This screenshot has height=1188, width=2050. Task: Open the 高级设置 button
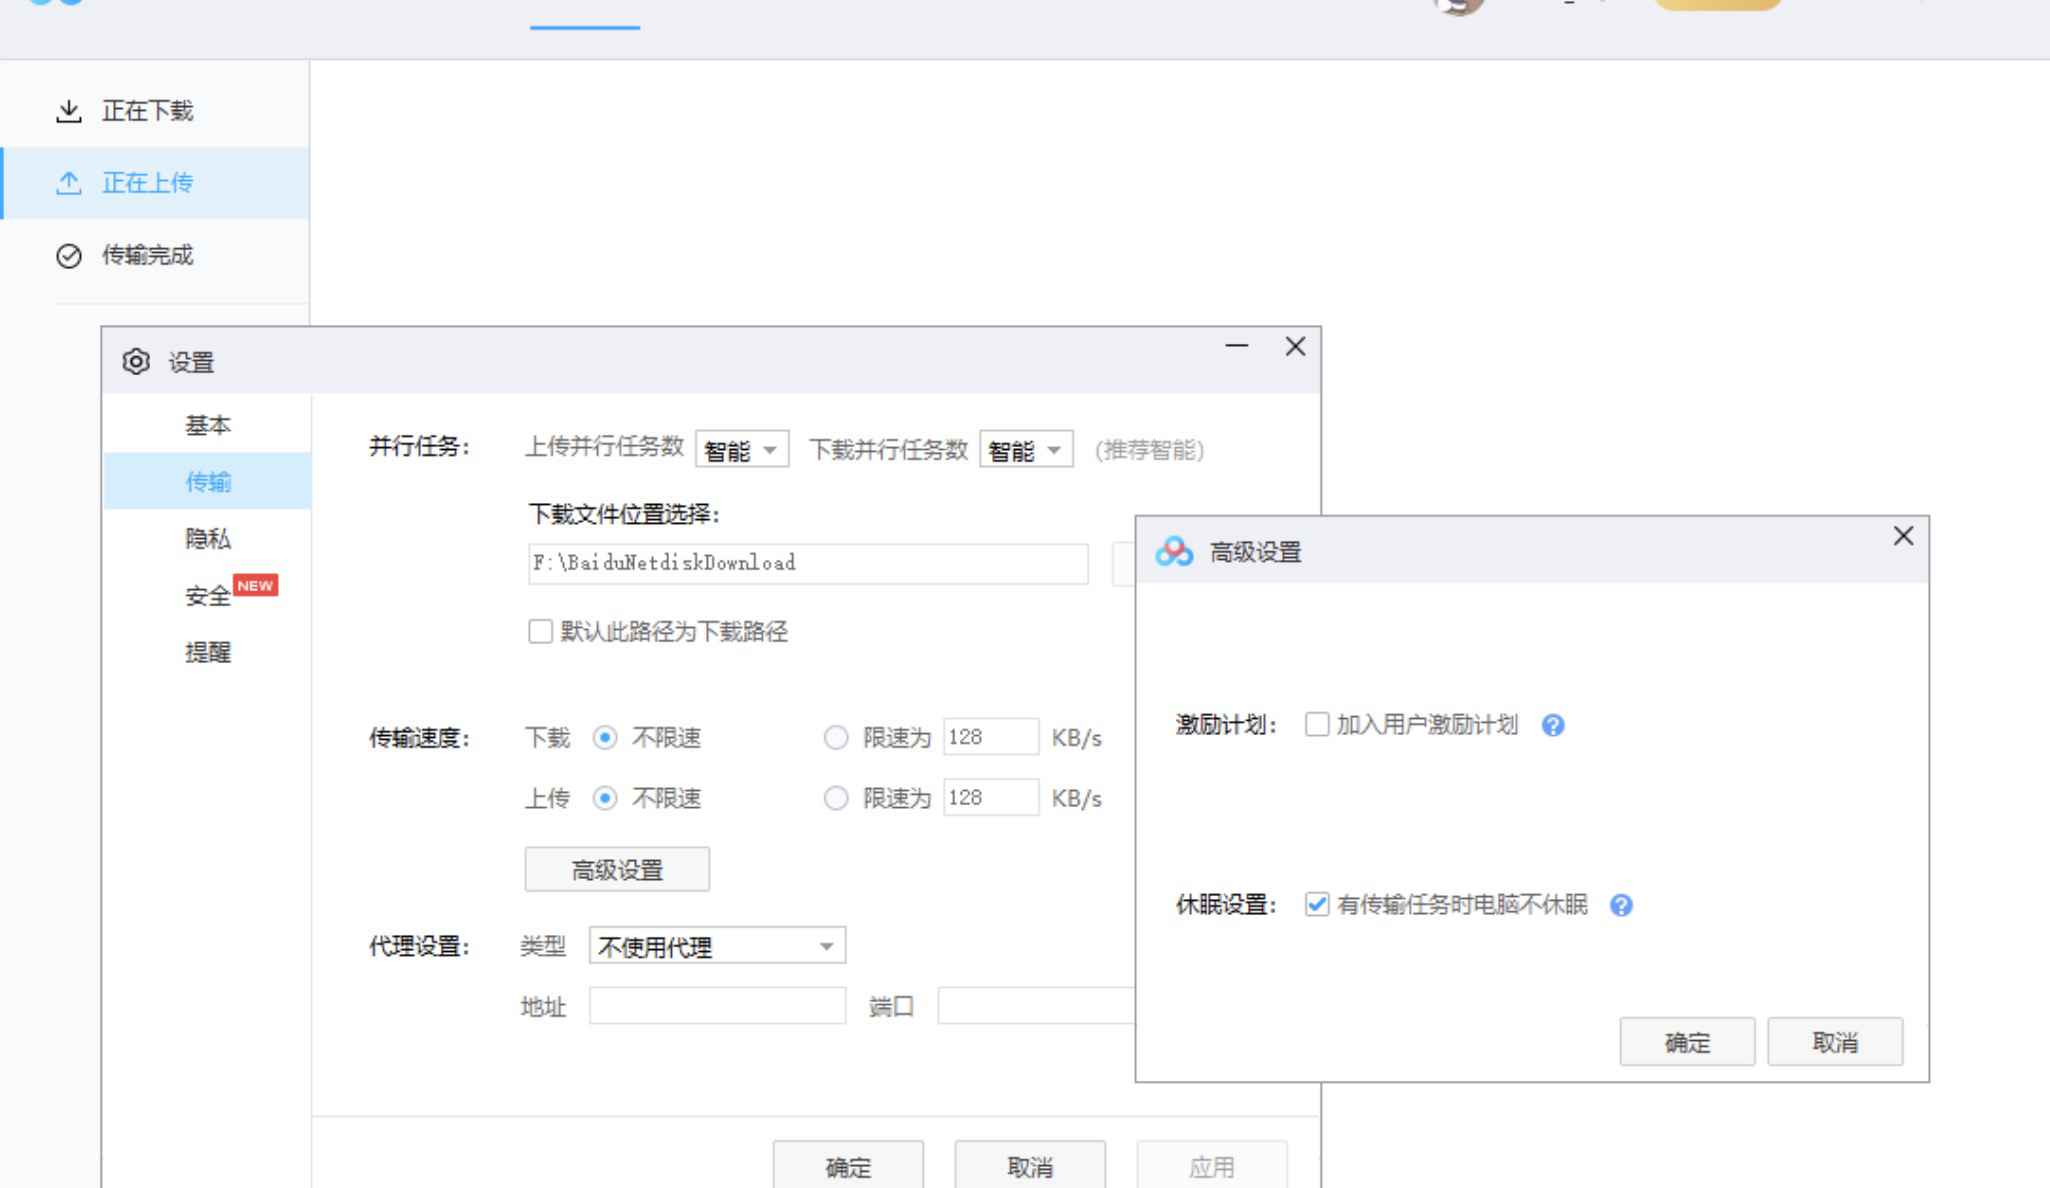pyautogui.click(x=616, y=868)
